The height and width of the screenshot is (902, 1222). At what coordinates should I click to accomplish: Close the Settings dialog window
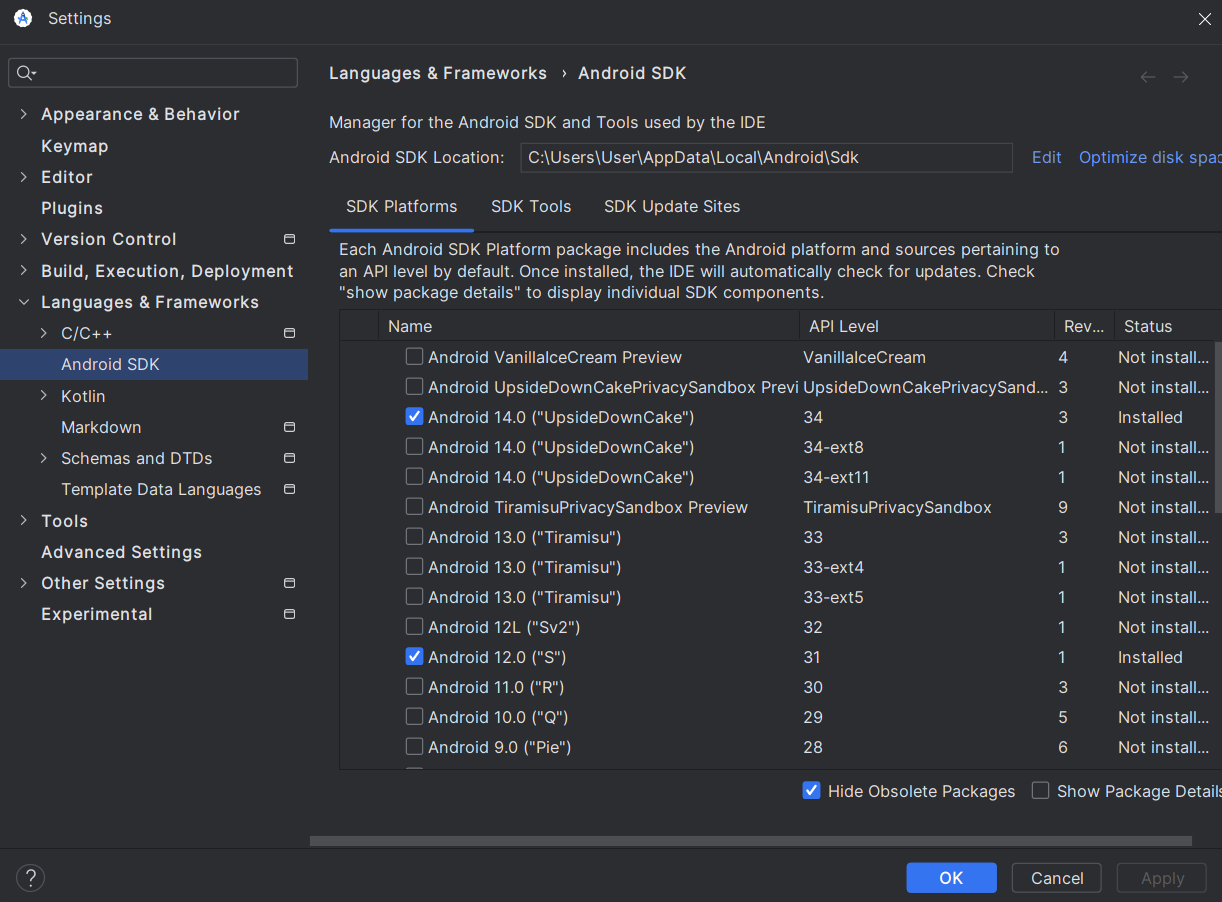click(1204, 19)
